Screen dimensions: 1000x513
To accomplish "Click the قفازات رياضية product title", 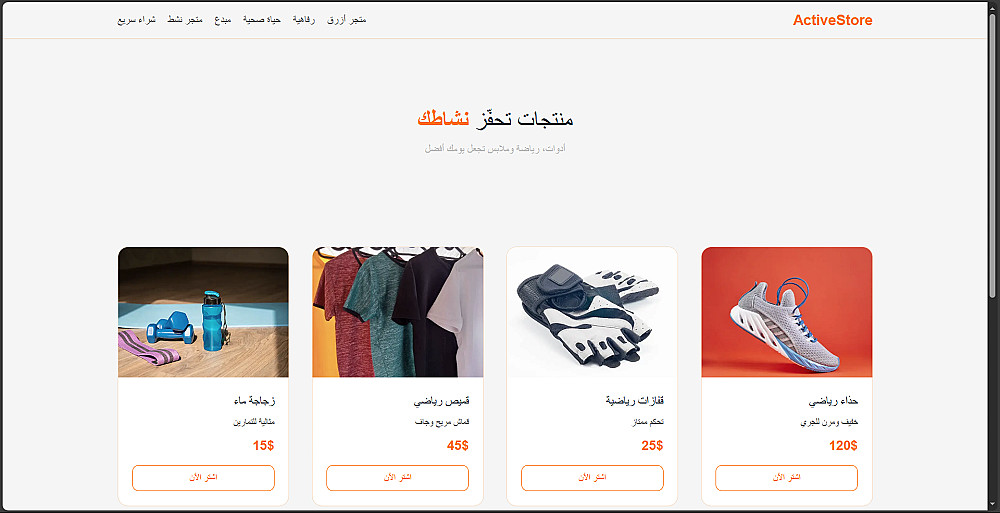I will (x=635, y=401).
